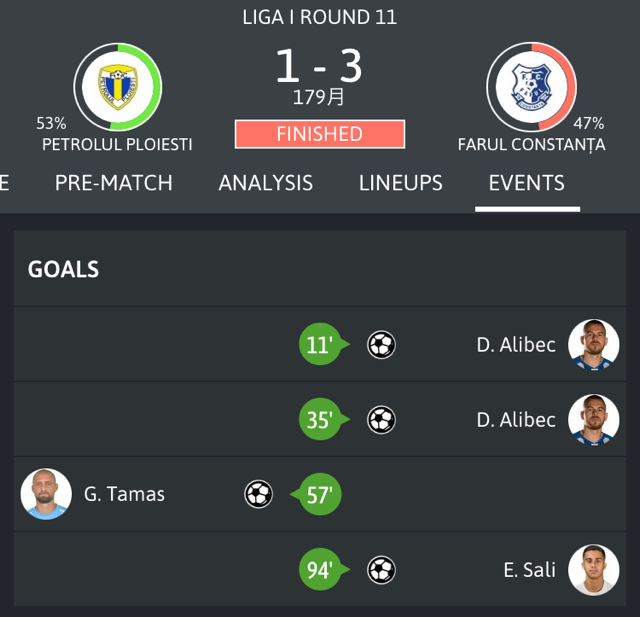The width and height of the screenshot is (640, 617).
Task: Select the 57' minute goal marker
Action: click(x=316, y=494)
